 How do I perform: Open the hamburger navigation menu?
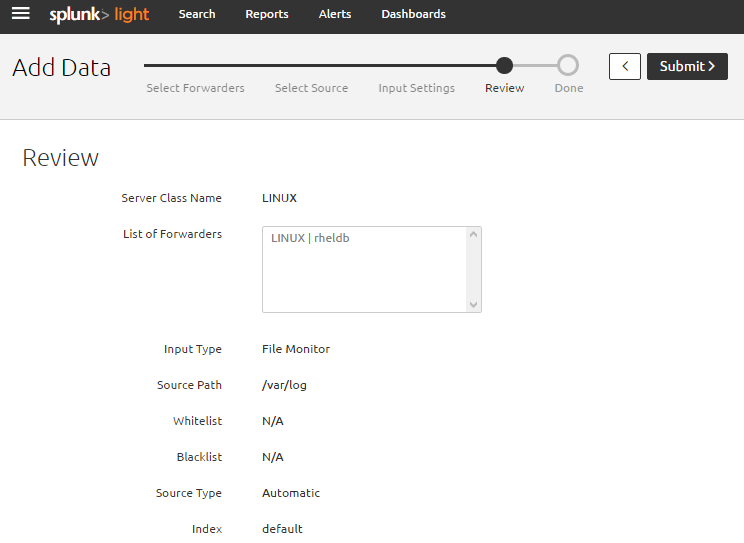click(20, 14)
